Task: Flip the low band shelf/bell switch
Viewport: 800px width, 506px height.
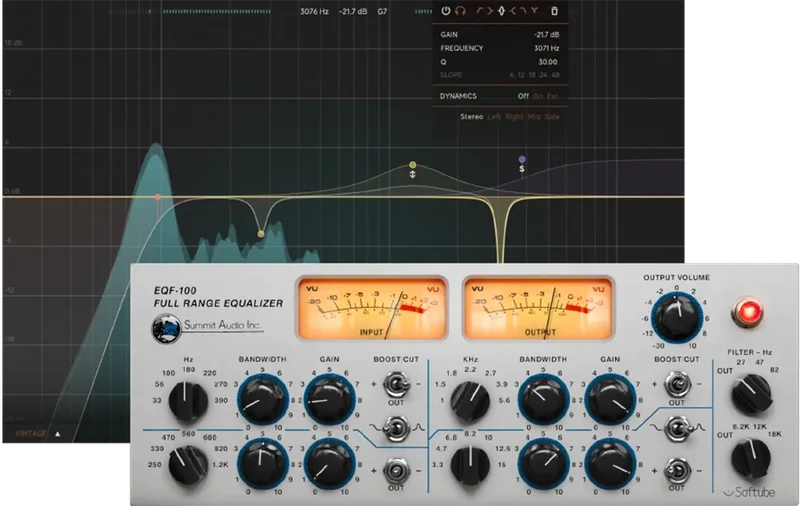Action: (396, 427)
